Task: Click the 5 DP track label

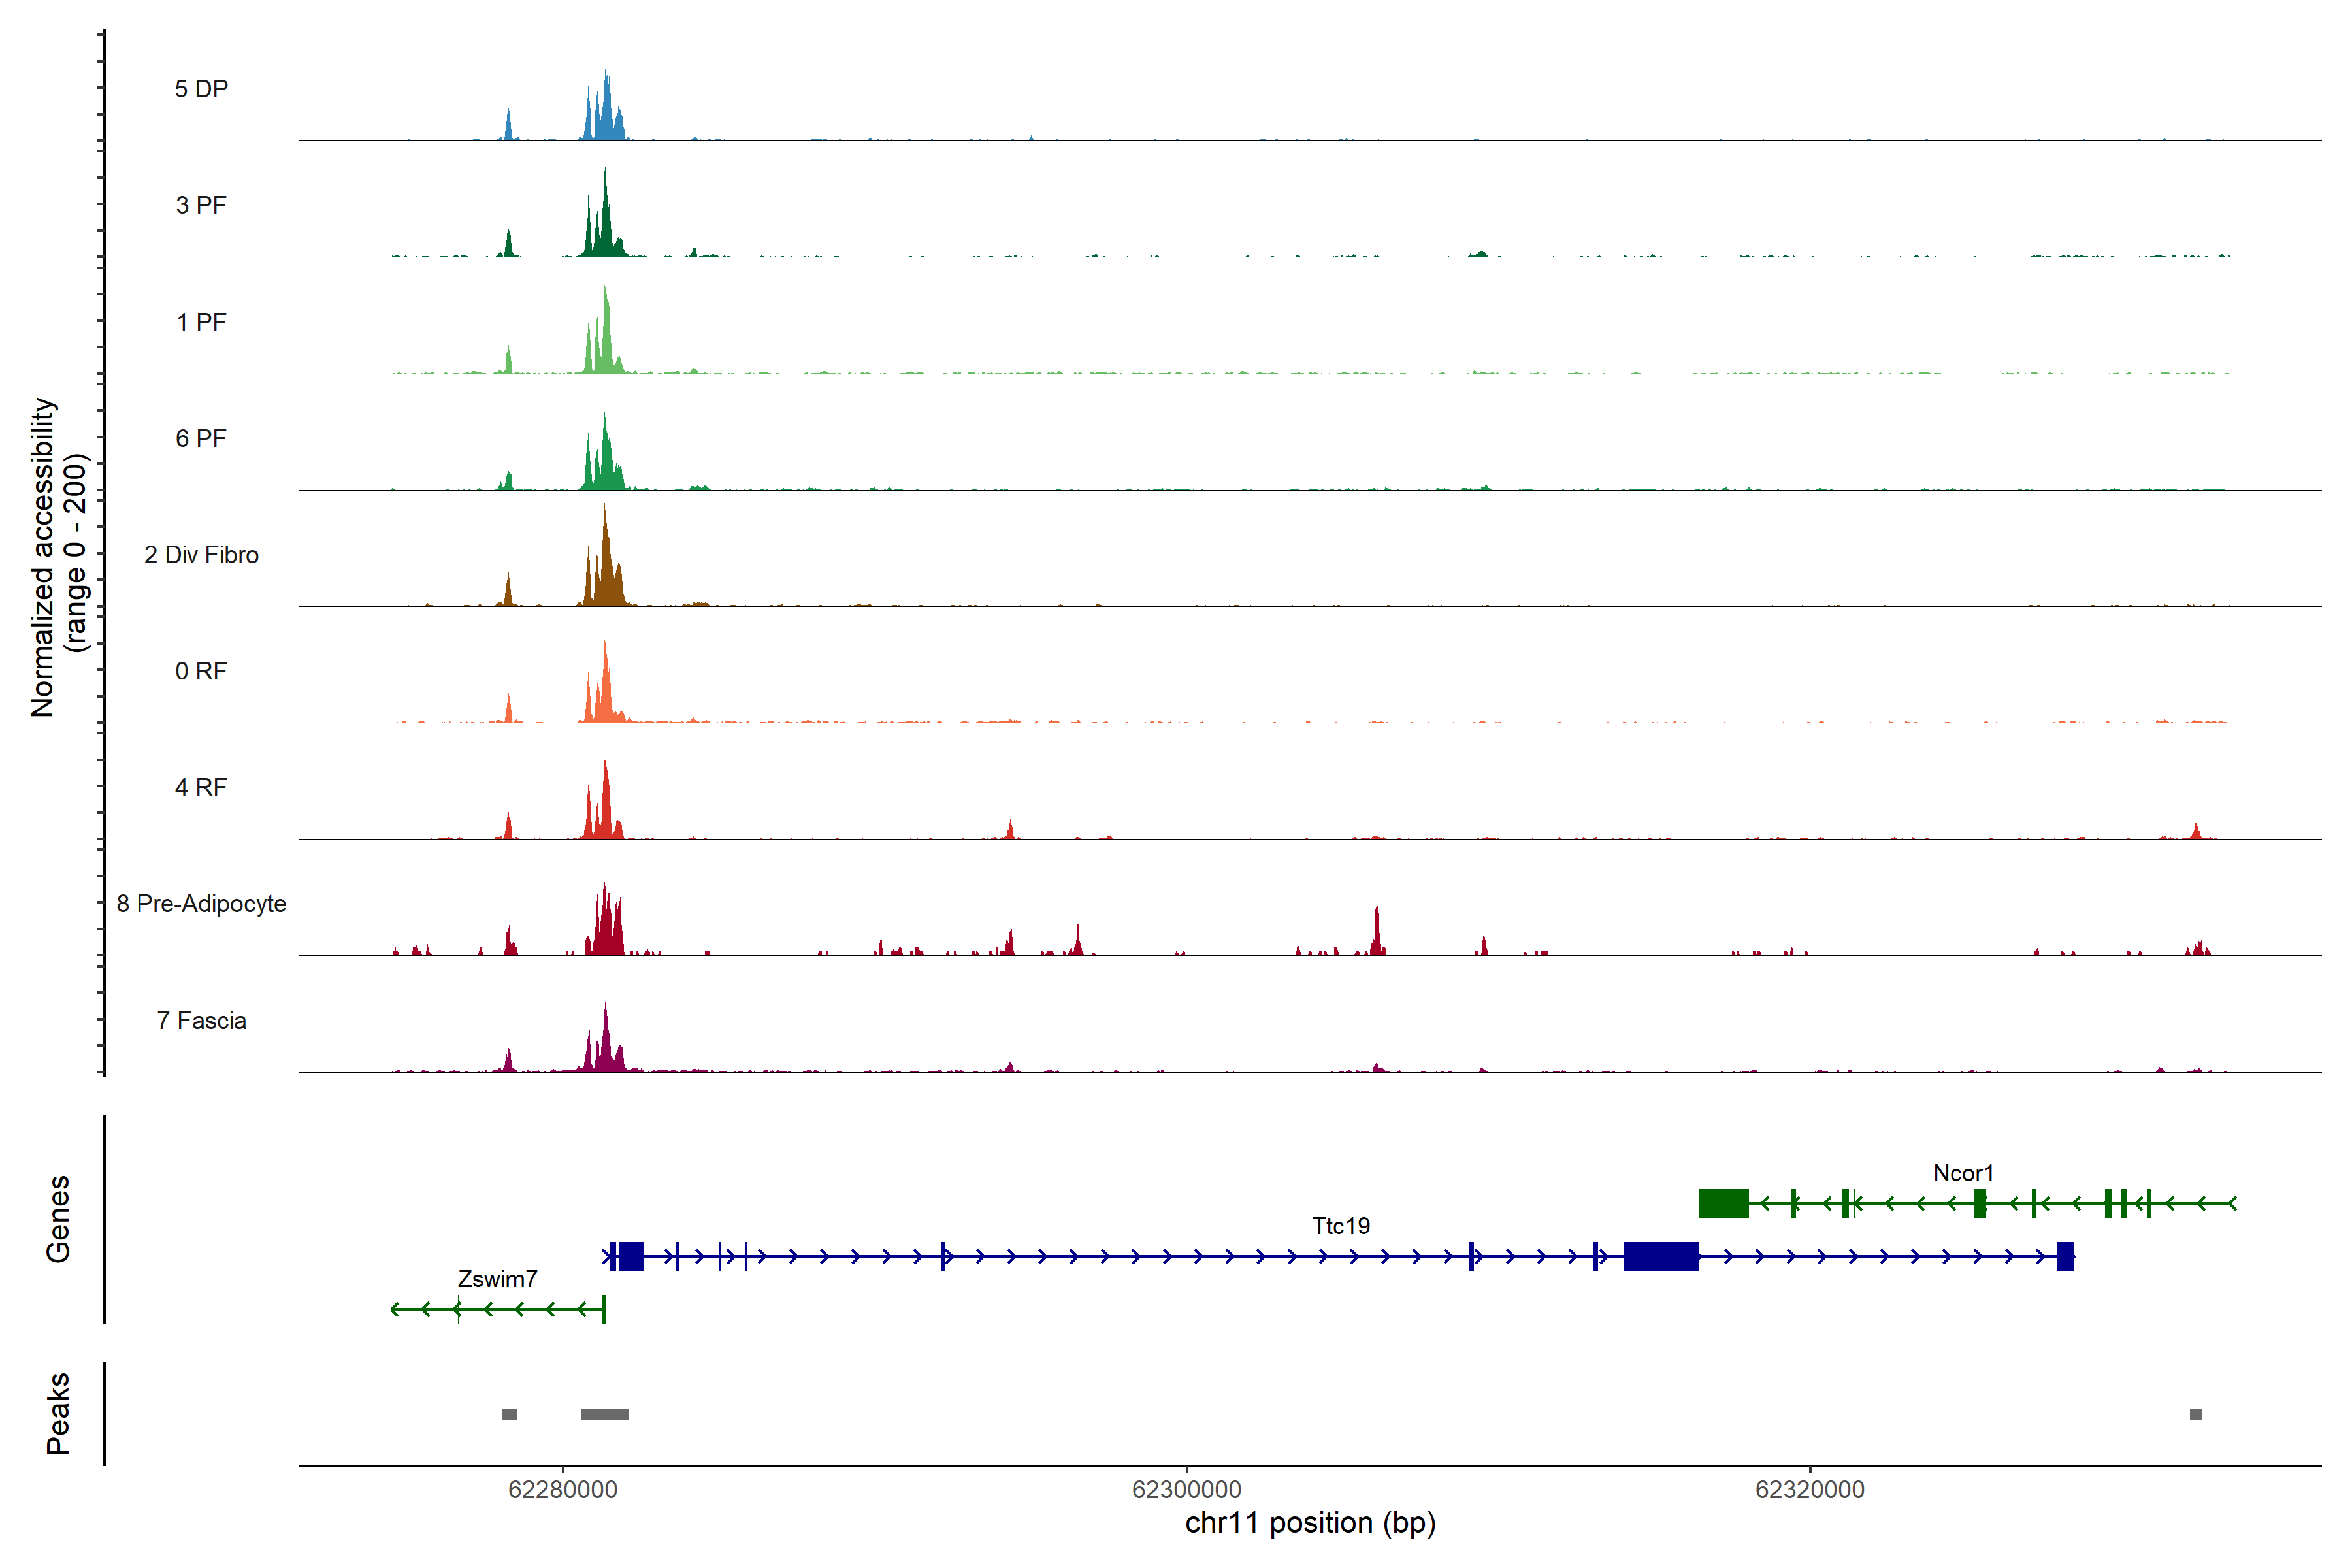Action: click(x=201, y=89)
